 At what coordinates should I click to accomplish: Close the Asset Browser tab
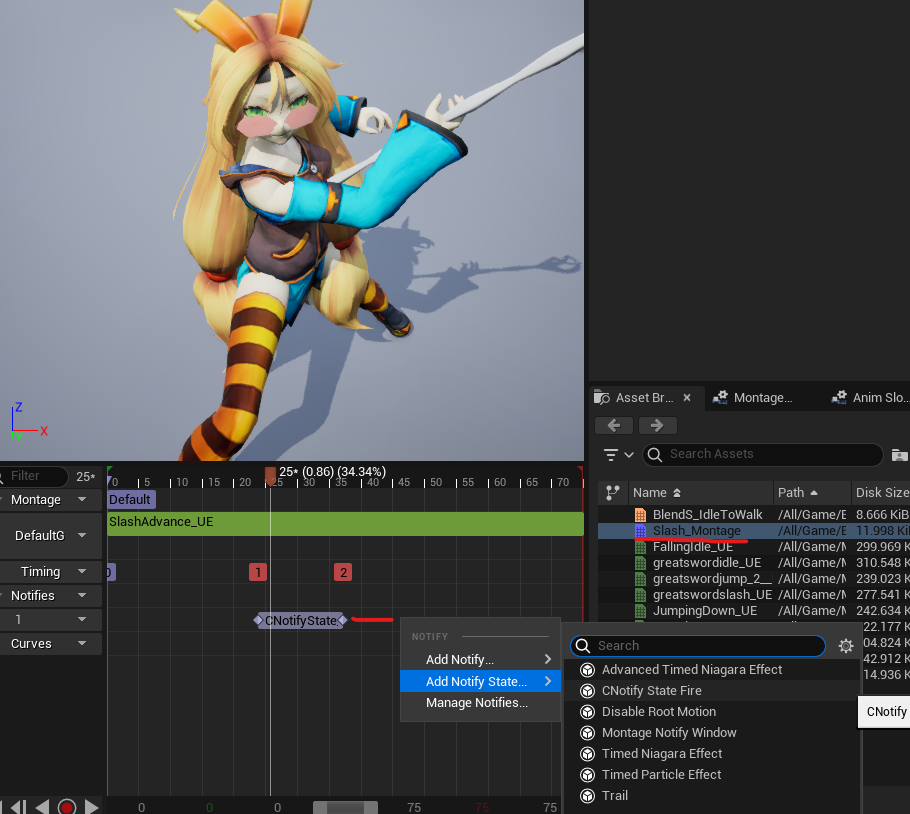[687, 397]
